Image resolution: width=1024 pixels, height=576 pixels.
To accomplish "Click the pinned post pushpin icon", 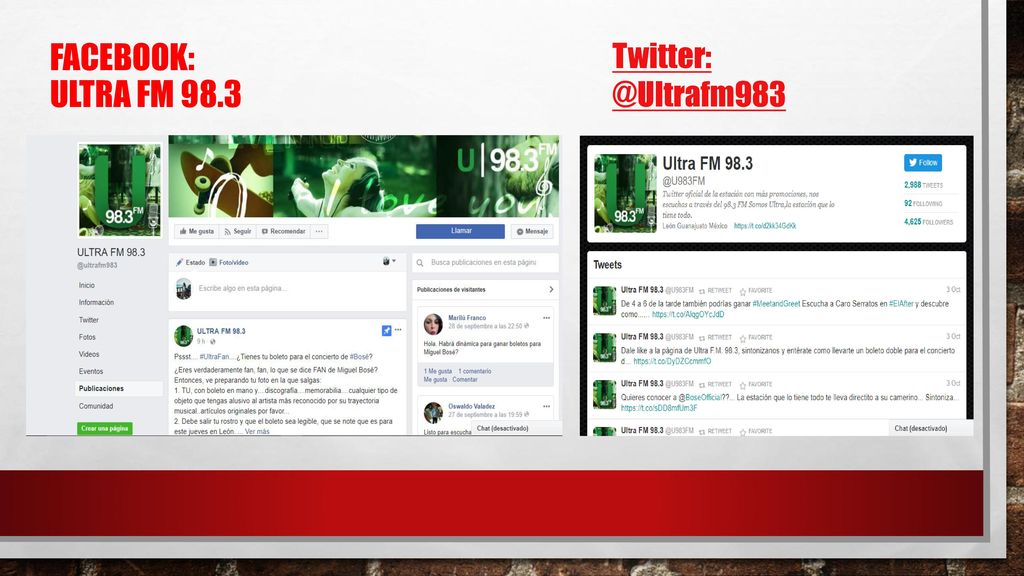I will [x=387, y=330].
